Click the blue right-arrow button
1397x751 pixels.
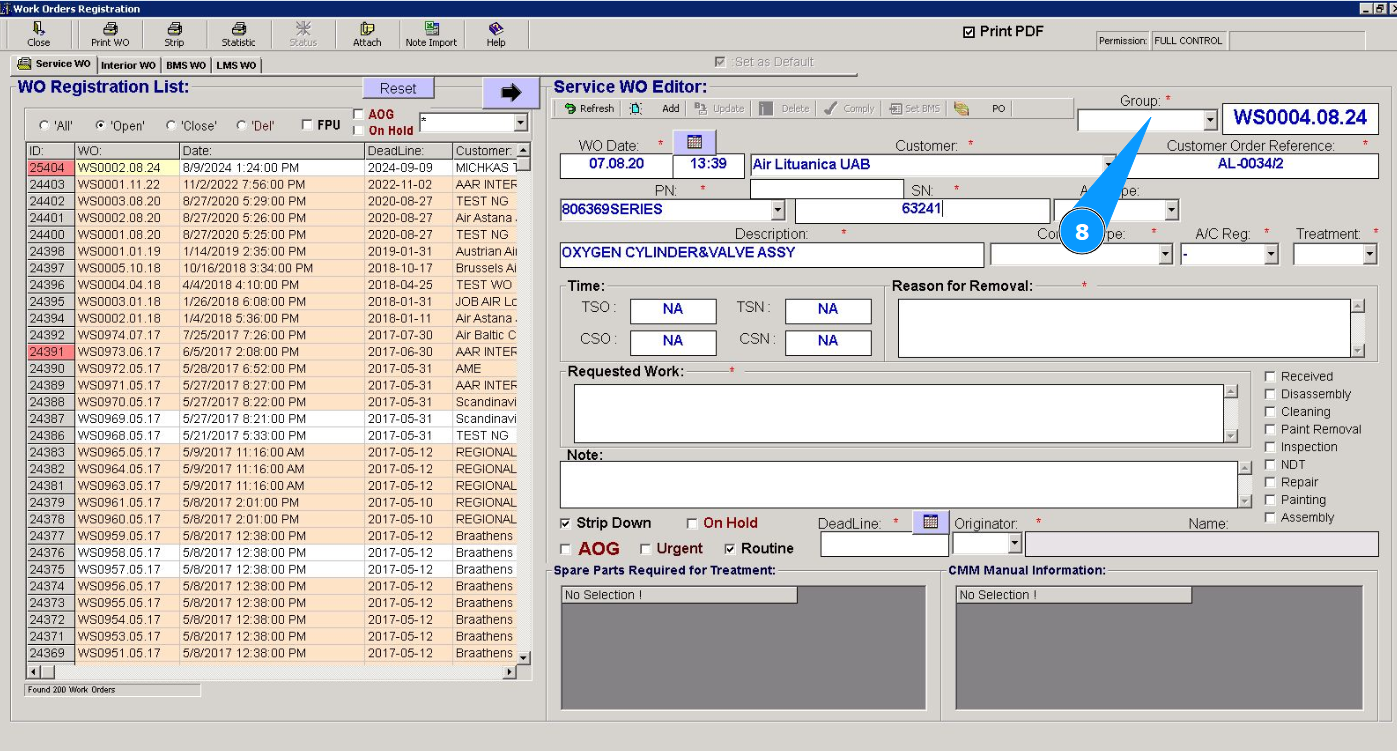(x=511, y=92)
